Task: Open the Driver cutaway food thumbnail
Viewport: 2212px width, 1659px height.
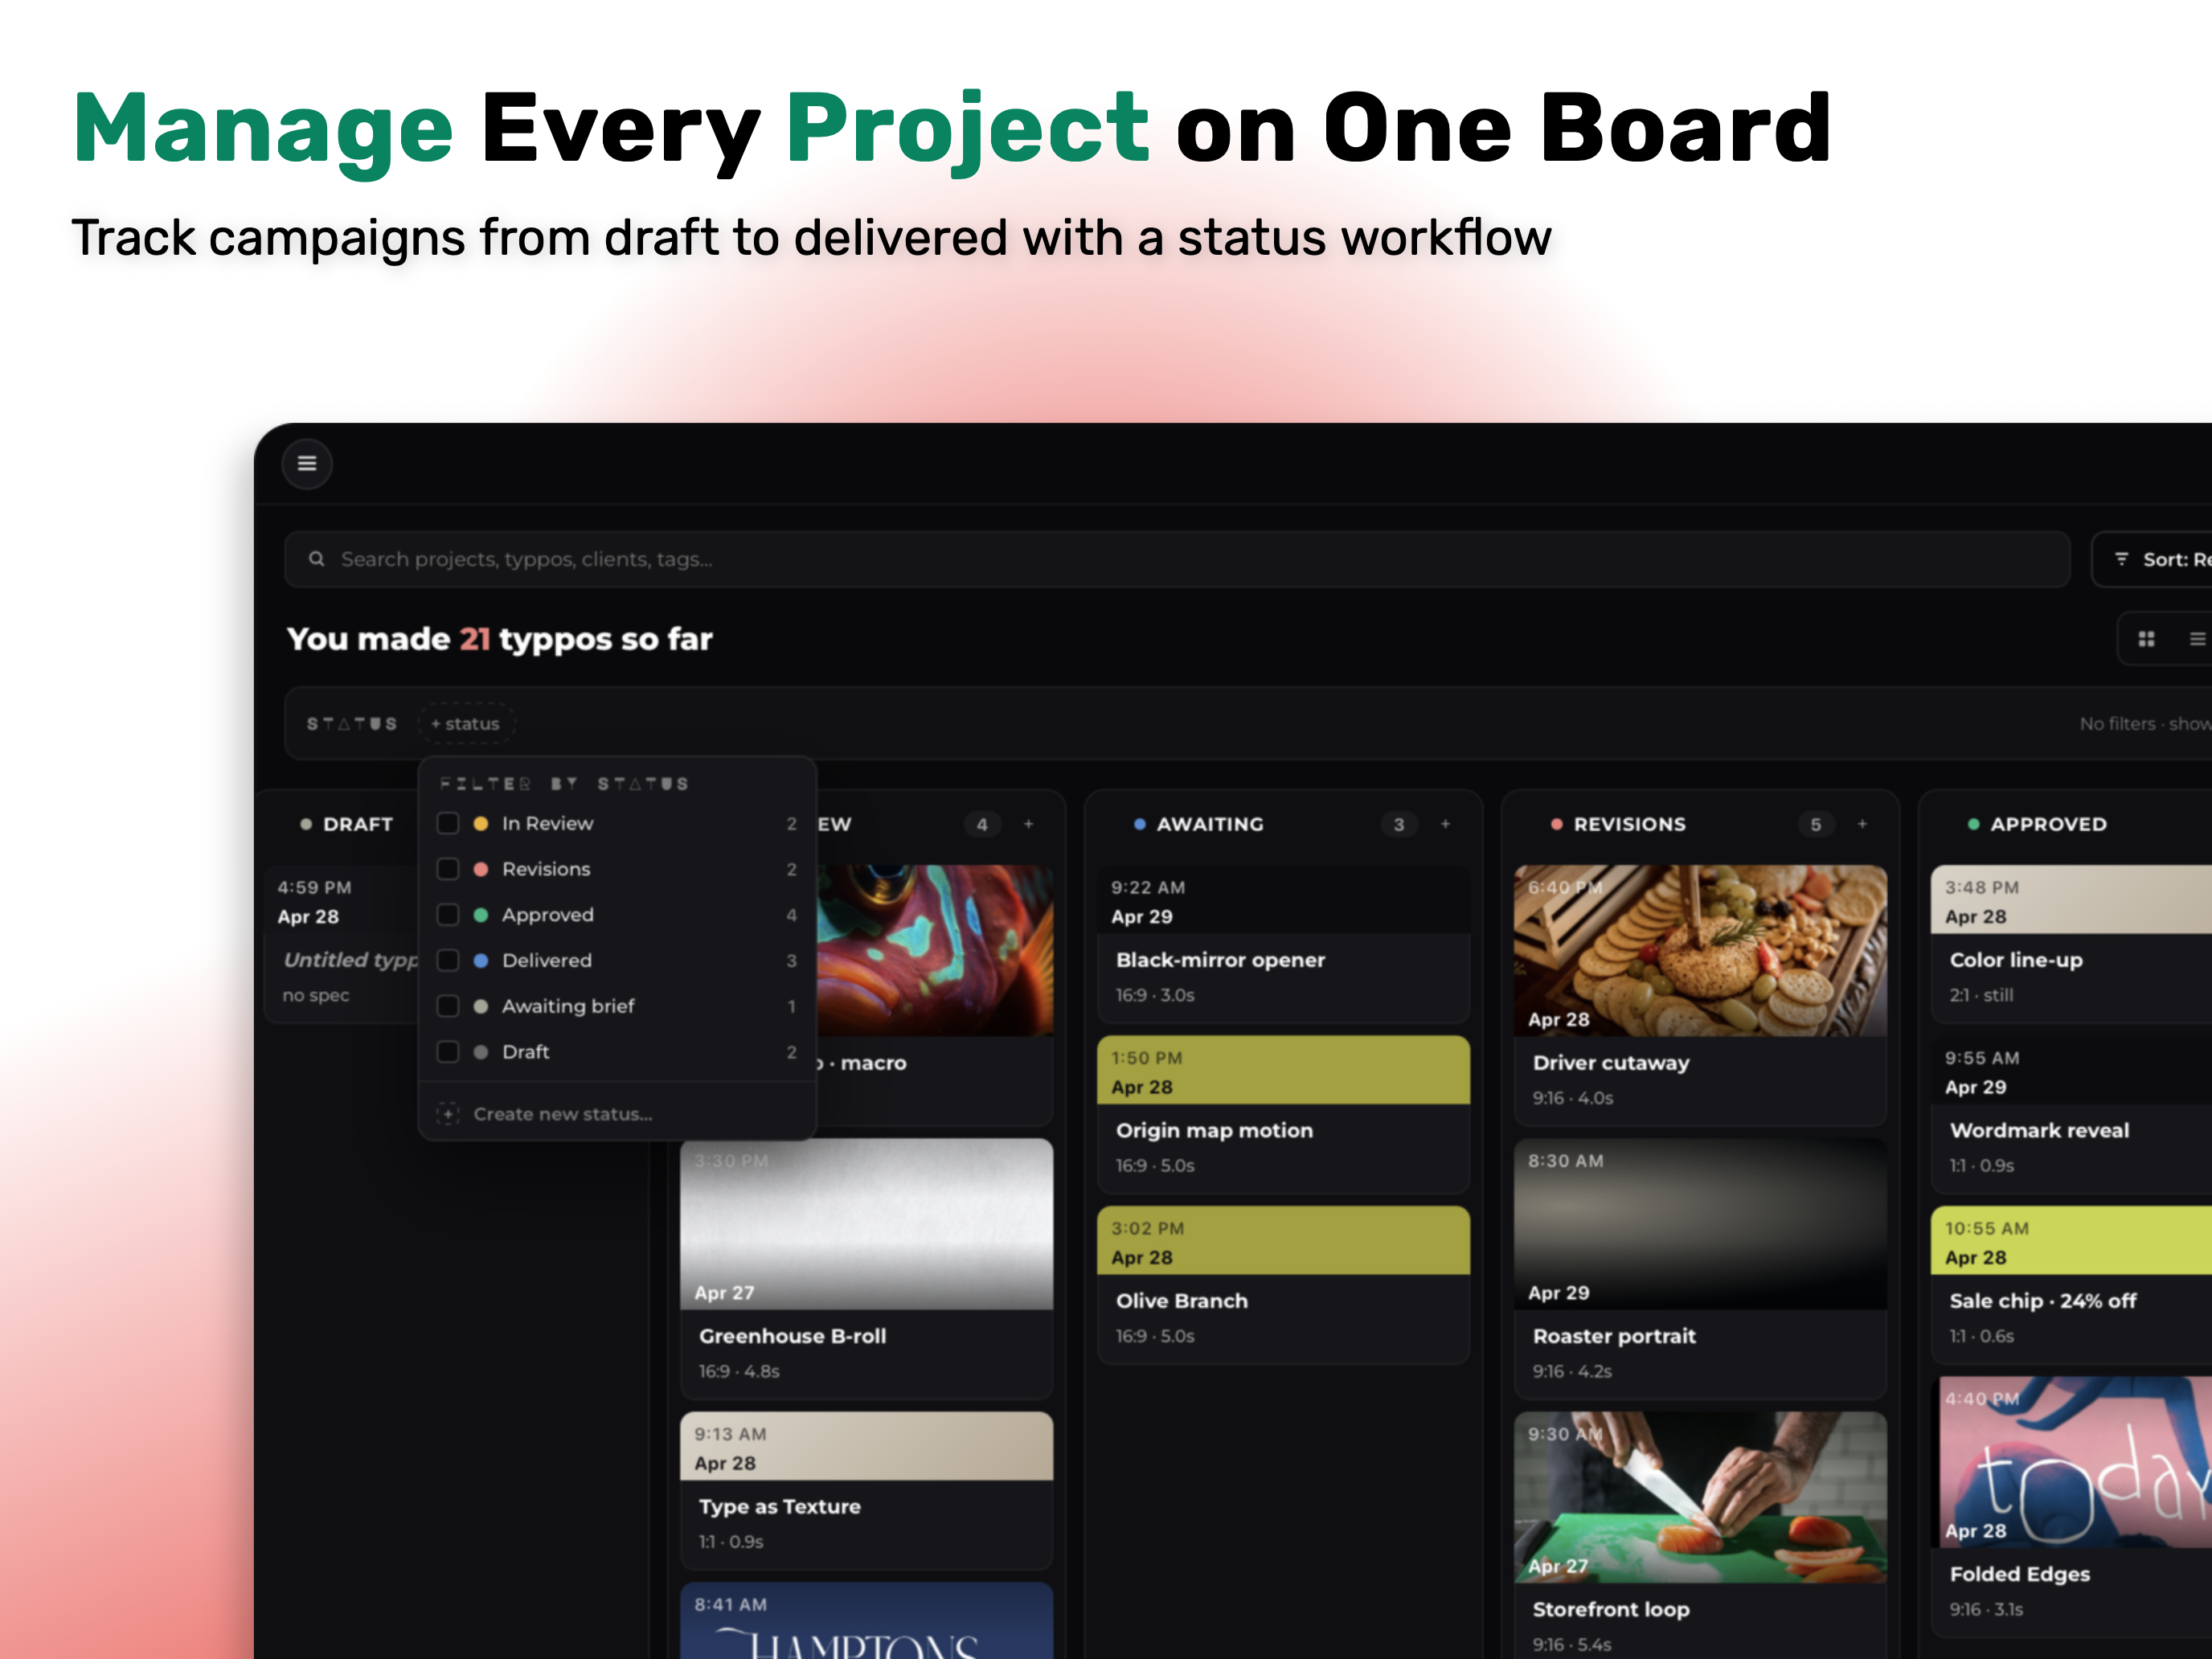Action: [x=1700, y=950]
